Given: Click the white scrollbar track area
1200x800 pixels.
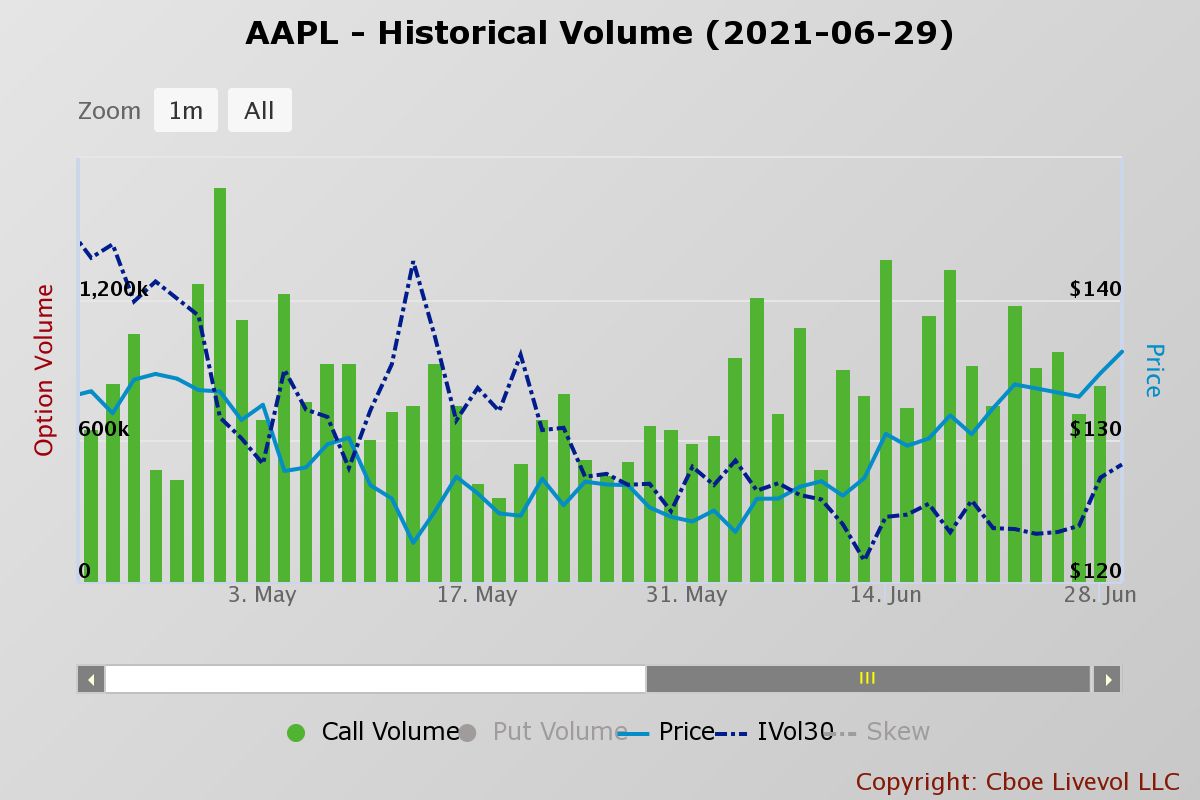Looking at the screenshot, I should [x=375, y=679].
